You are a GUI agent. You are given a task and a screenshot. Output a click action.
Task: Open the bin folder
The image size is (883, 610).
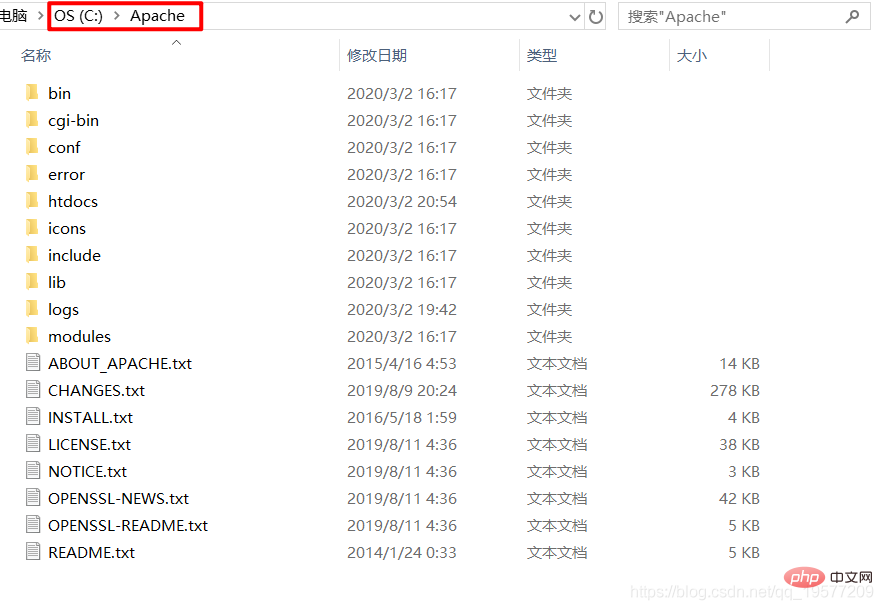coord(59,92)
